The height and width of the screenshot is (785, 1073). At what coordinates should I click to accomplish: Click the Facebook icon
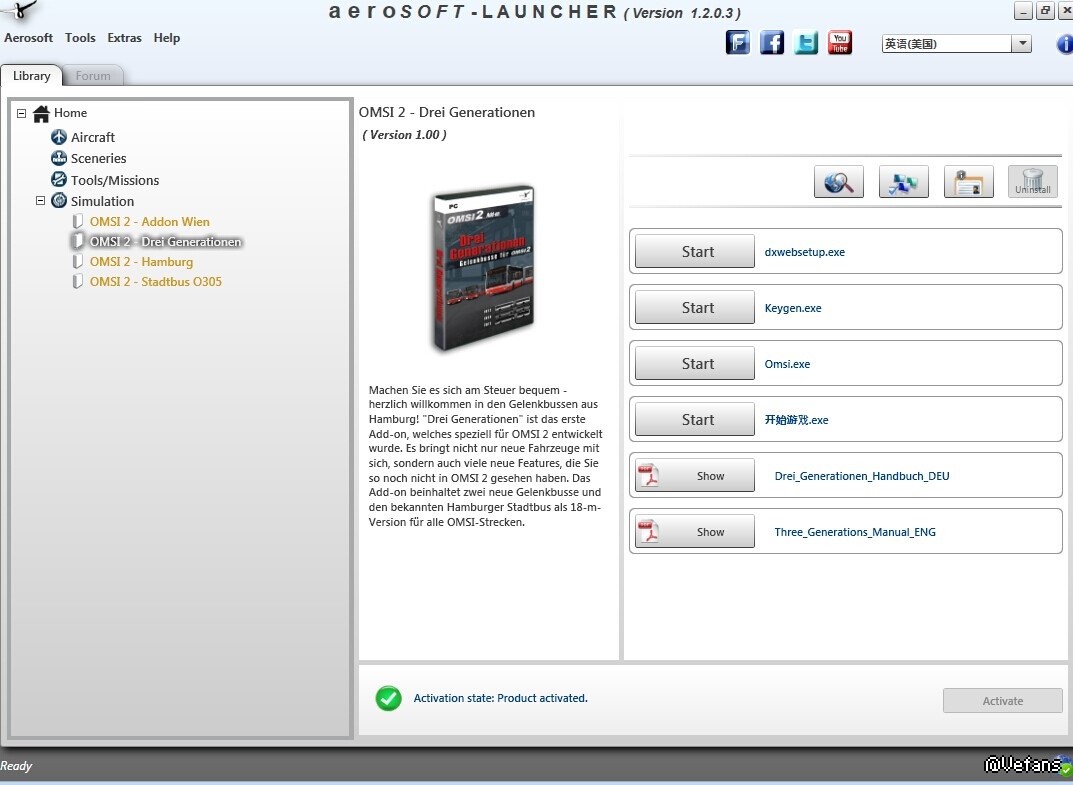772,42
